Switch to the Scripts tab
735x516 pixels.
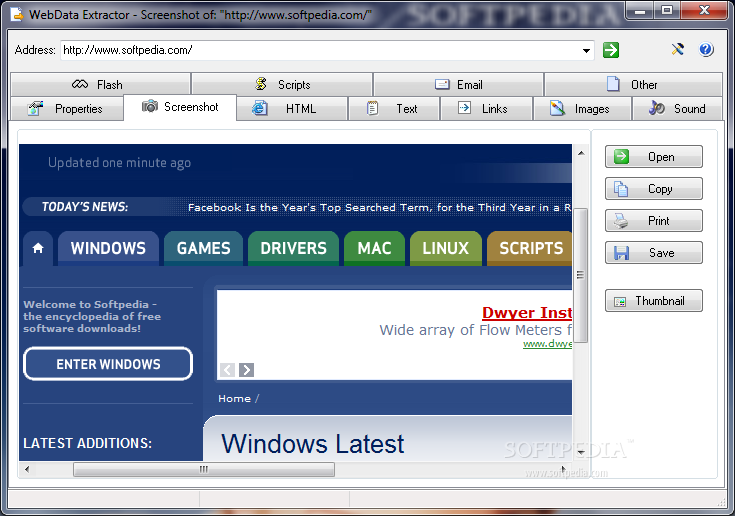click(x=282, y=84)
